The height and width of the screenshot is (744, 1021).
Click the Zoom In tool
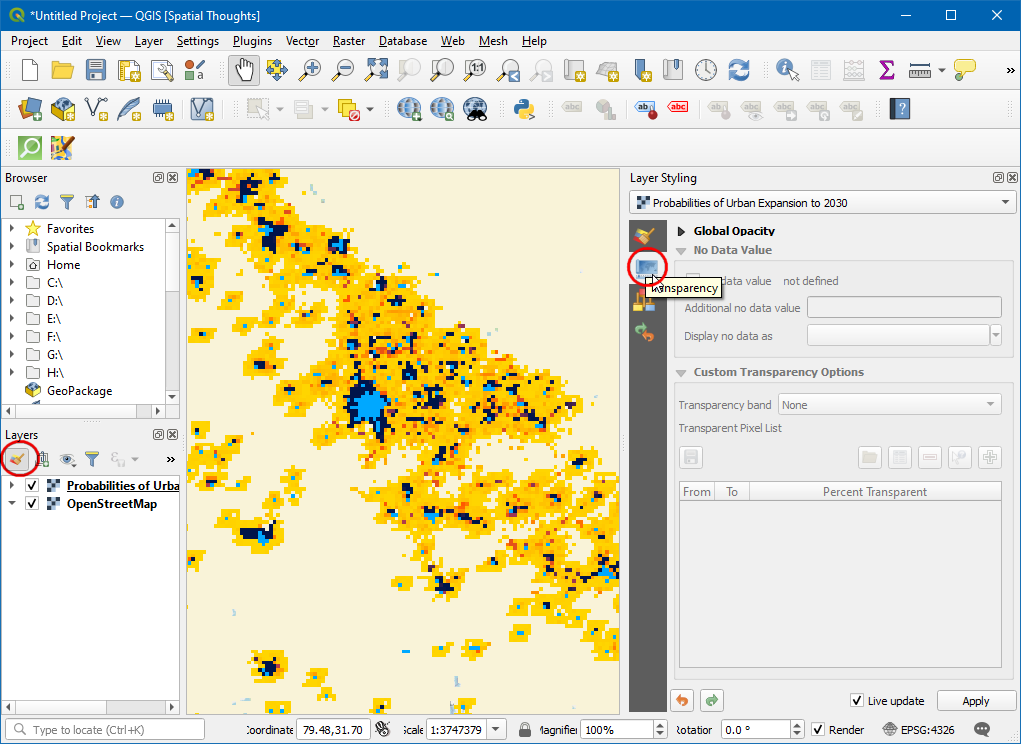[311, 70]
